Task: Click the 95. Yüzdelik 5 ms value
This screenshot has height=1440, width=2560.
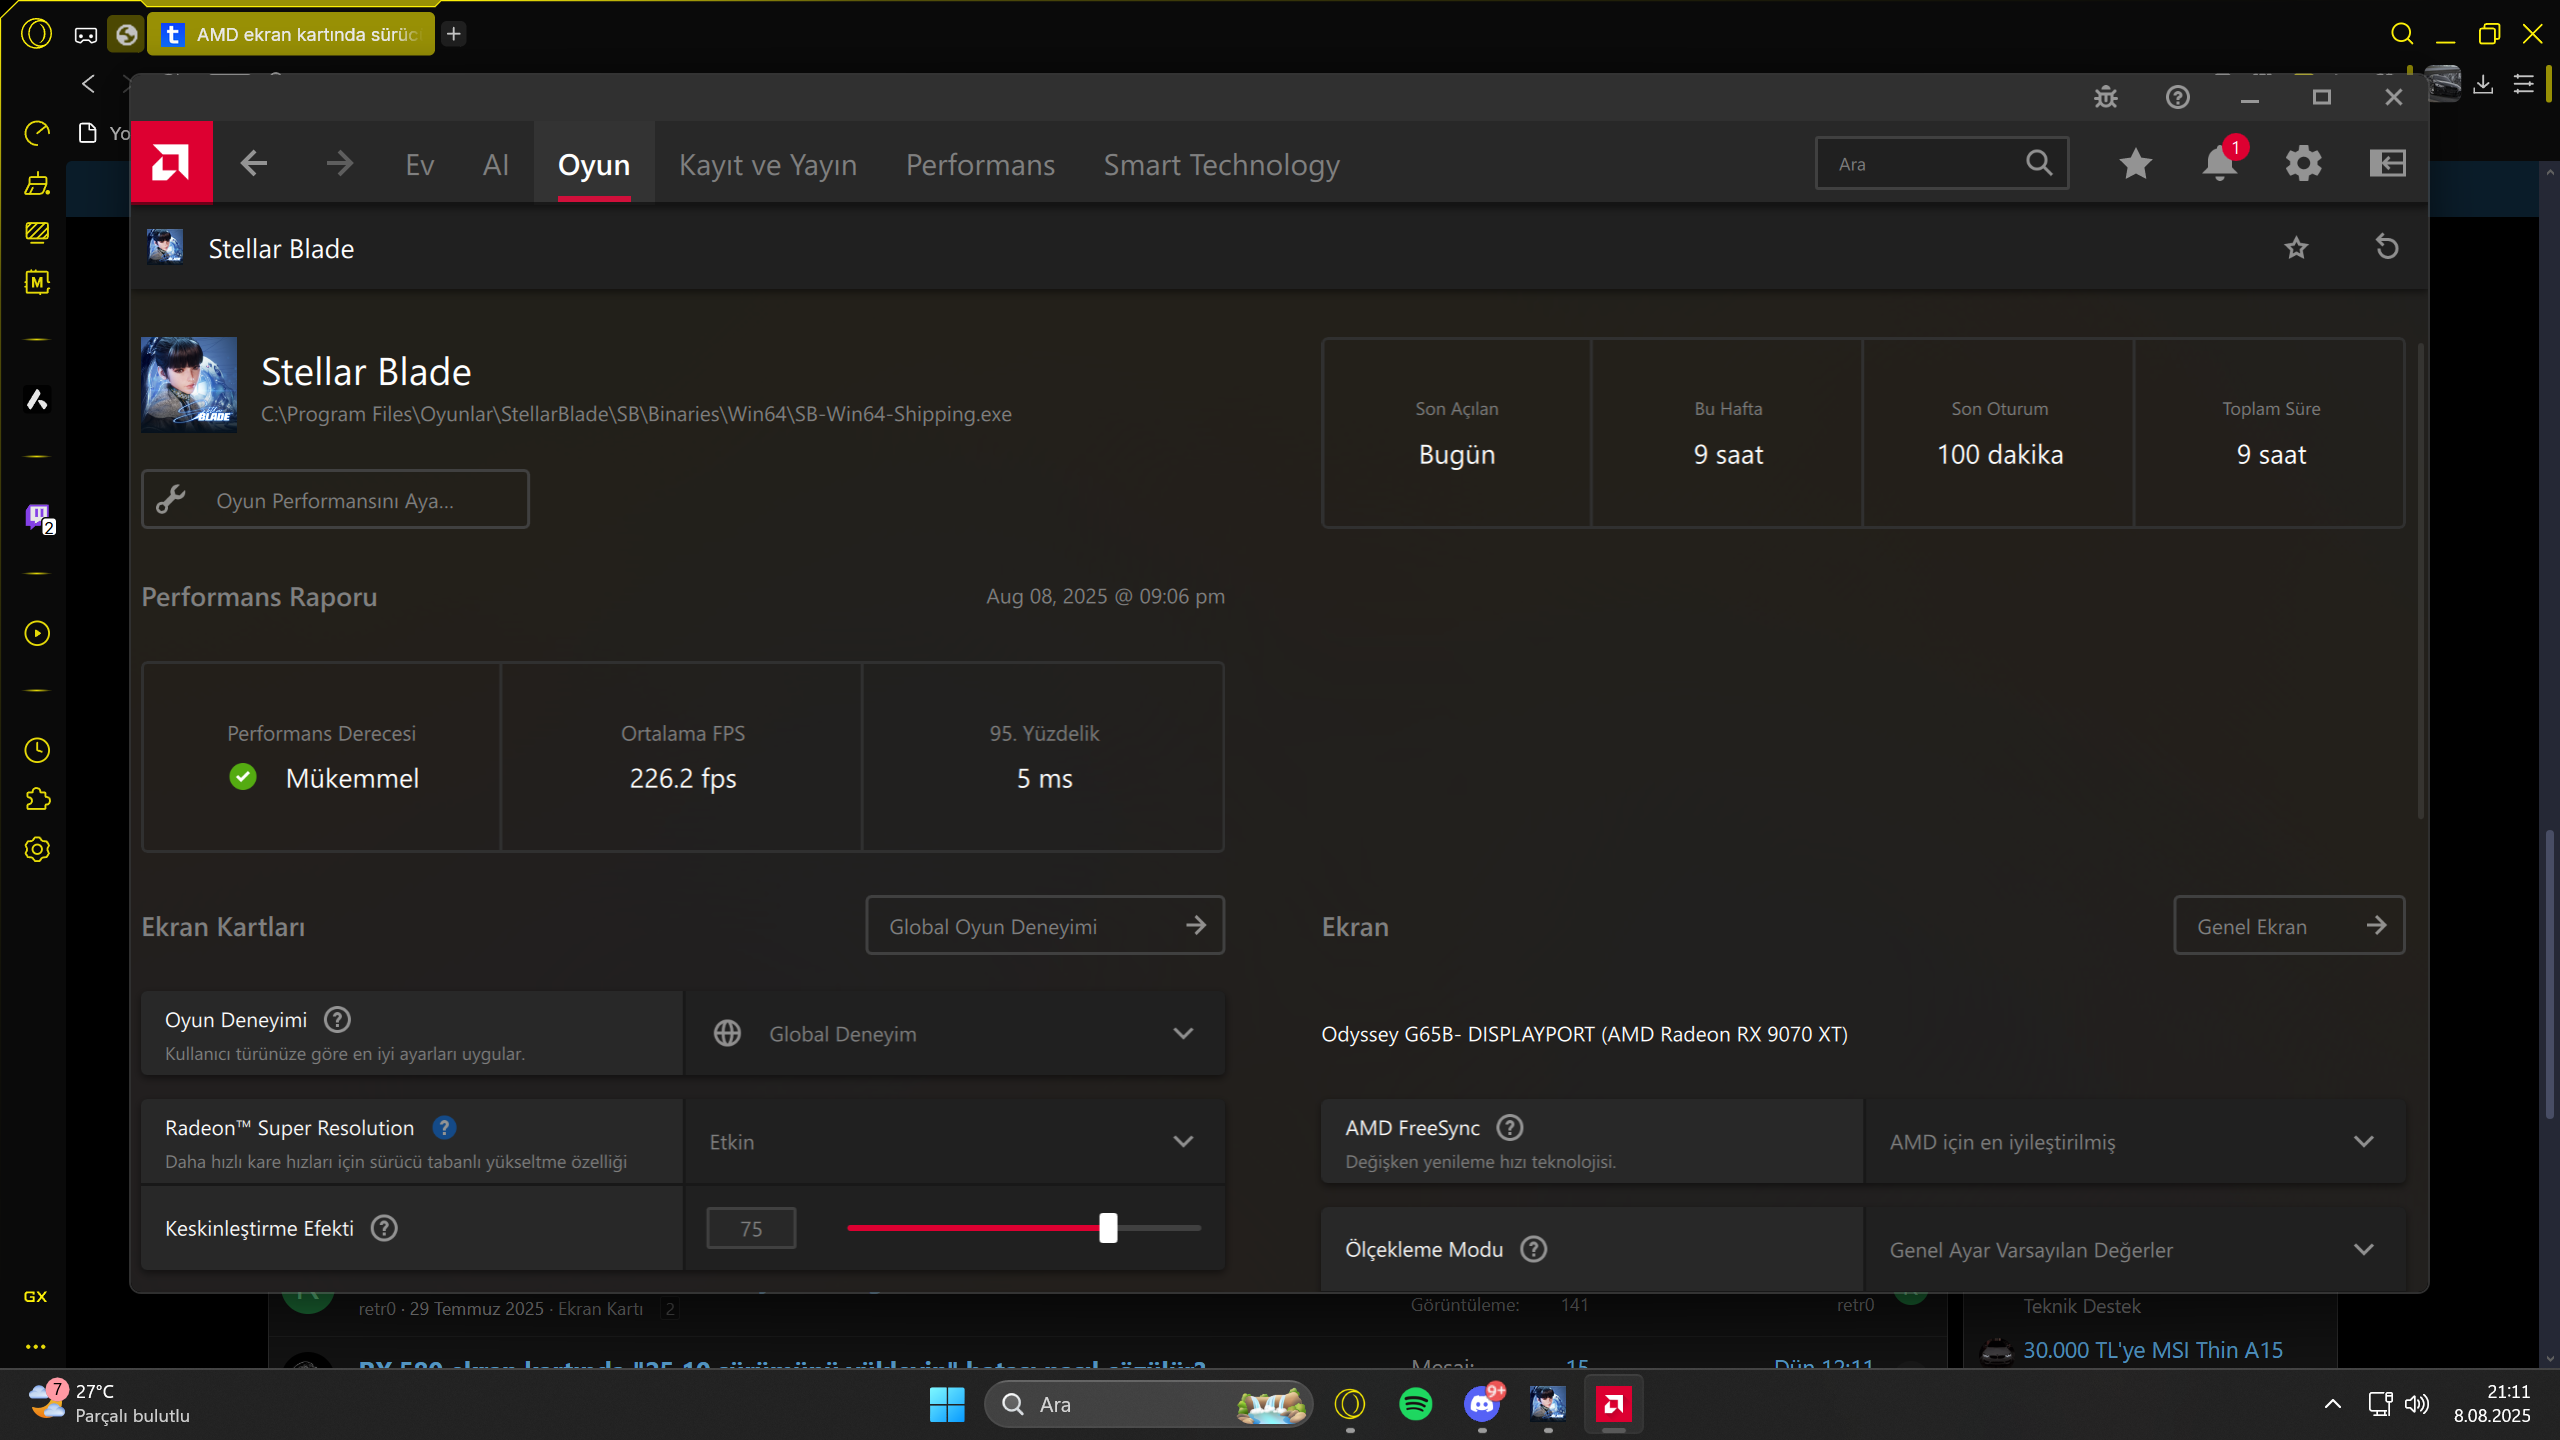Action: (x=1044, y=778)
